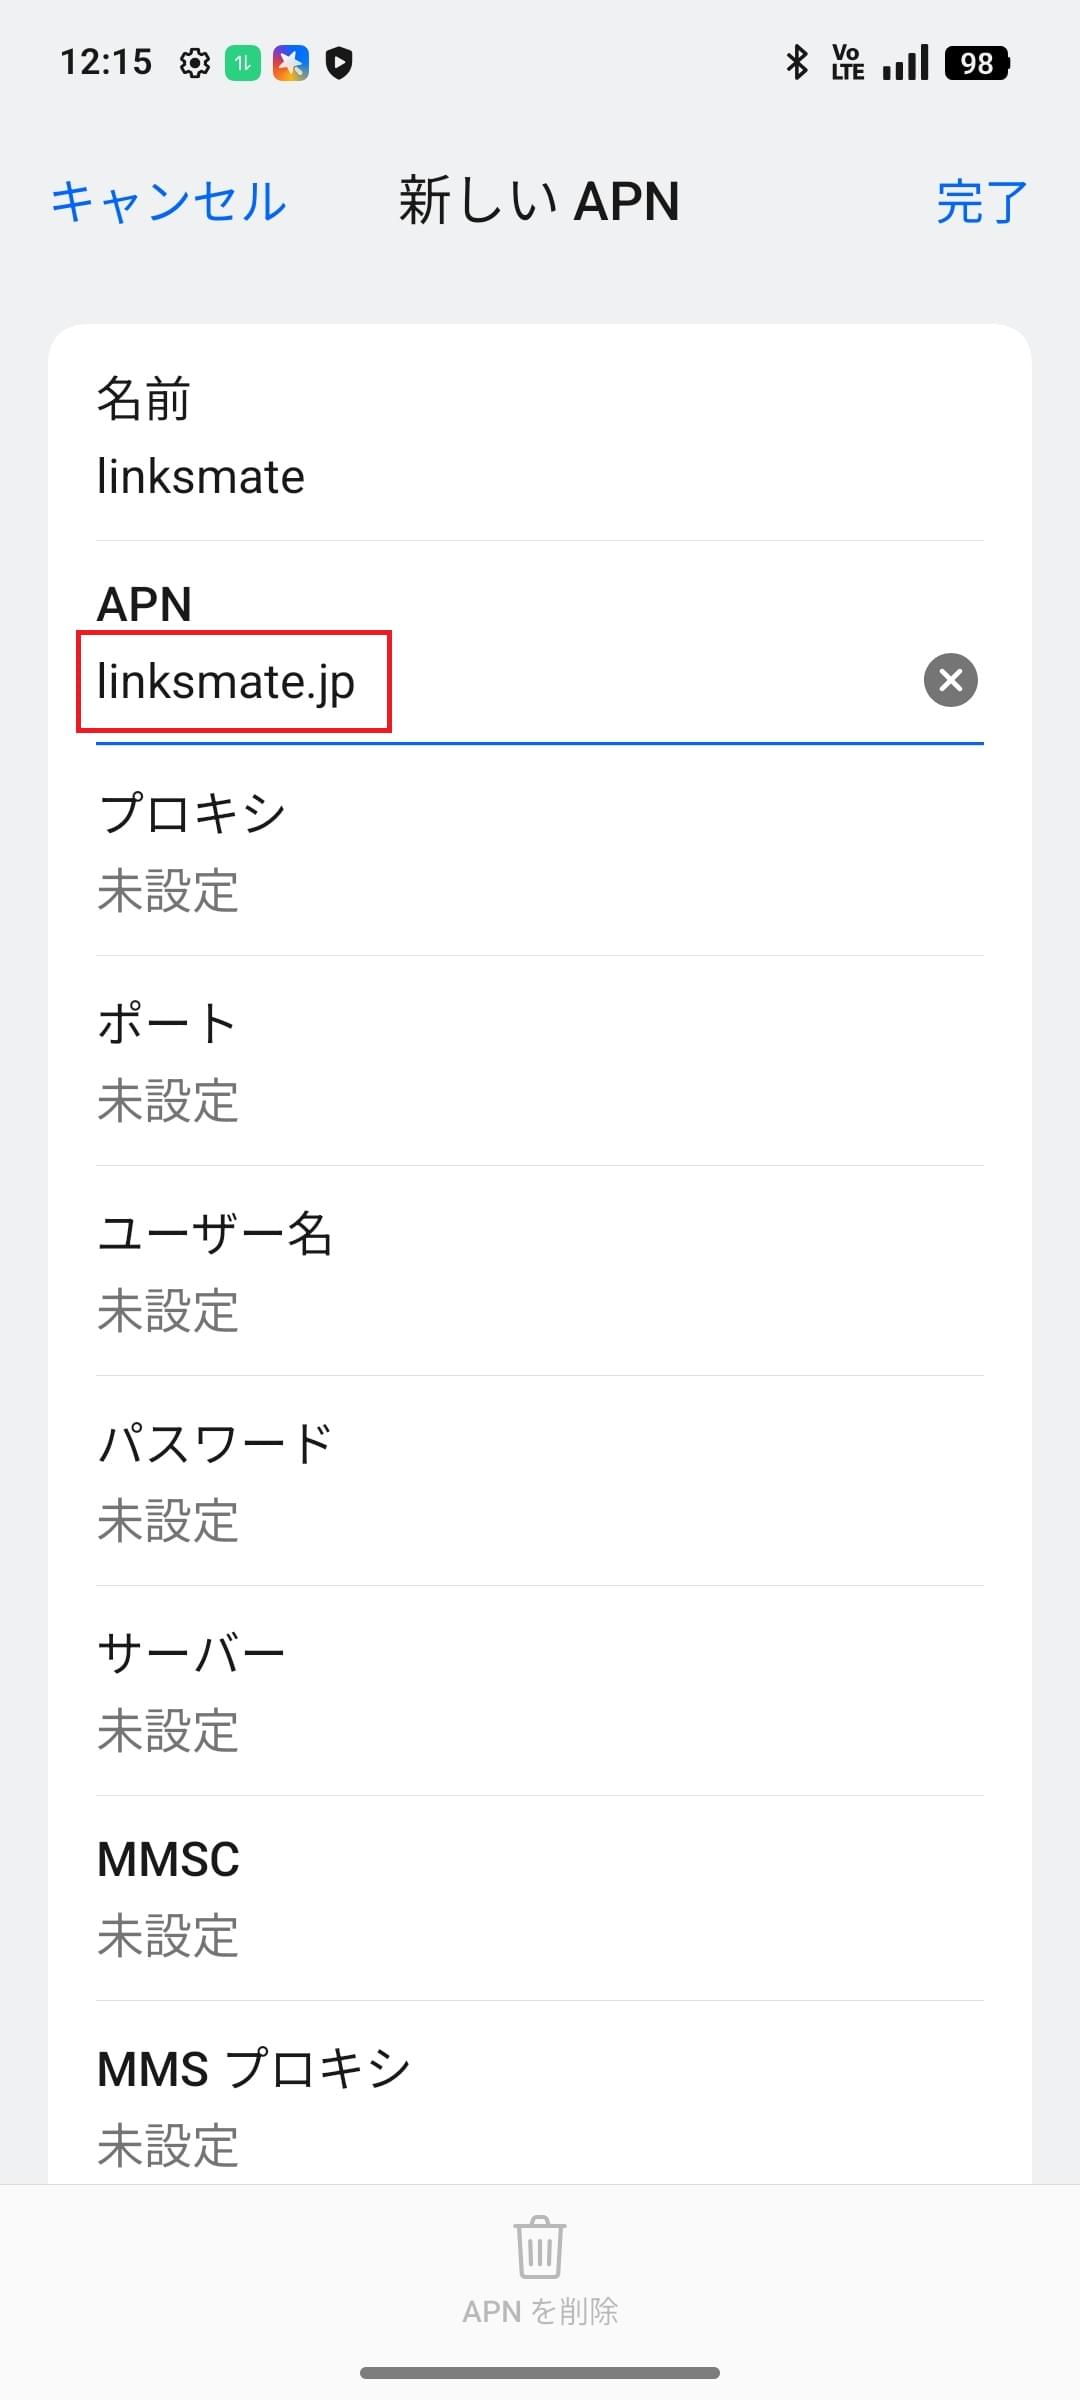1080x2400 pixels.
Task: Clear the linksmate.jp APN text
Action: 948,681
